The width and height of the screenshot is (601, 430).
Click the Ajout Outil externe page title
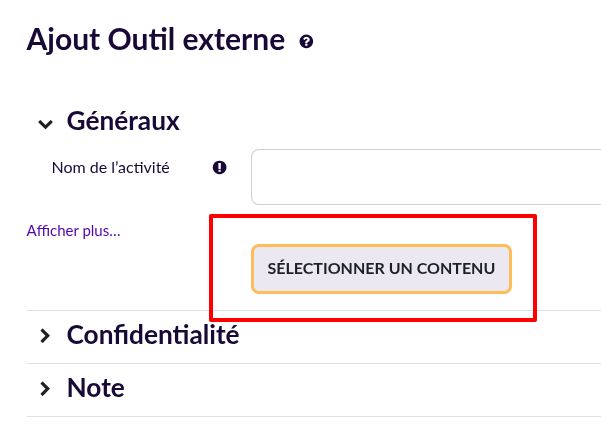(x=155, y=41)
